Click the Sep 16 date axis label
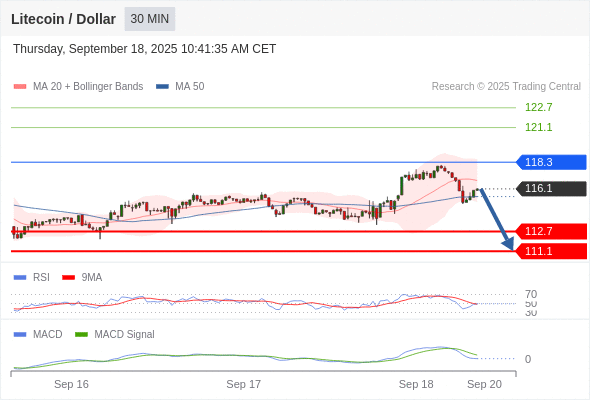590x400 pixels. [71, 384]
